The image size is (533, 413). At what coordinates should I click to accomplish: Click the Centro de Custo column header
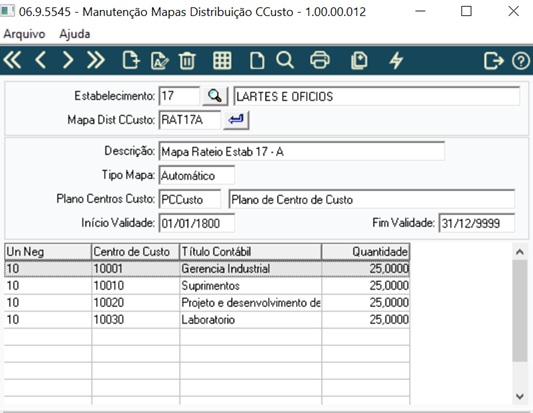point(135,252)
